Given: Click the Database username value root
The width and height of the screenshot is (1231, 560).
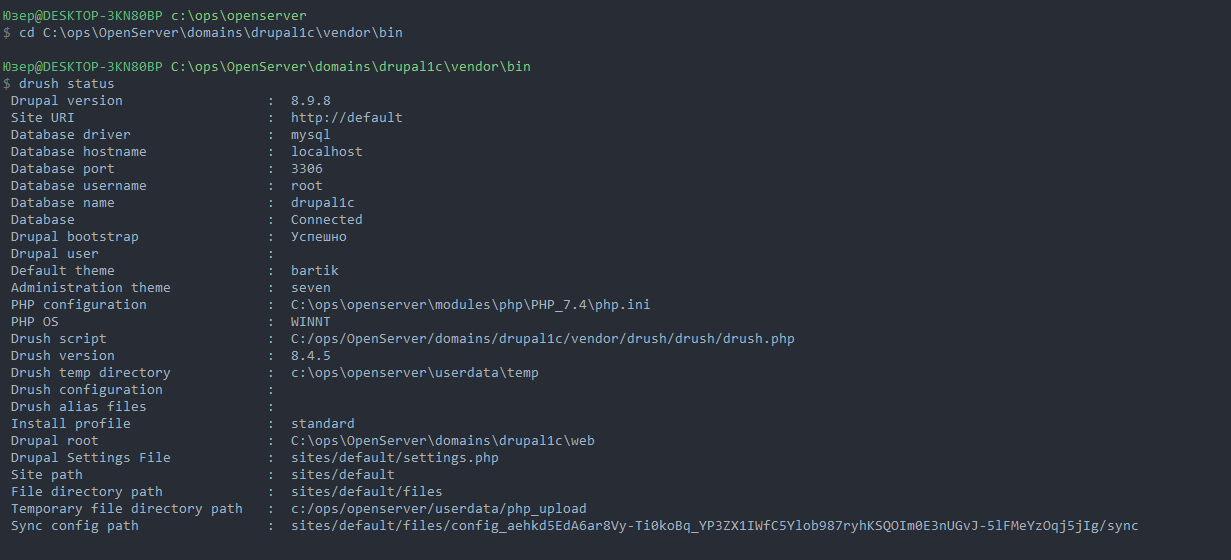Looking at the screenshot, I should 306,186.
